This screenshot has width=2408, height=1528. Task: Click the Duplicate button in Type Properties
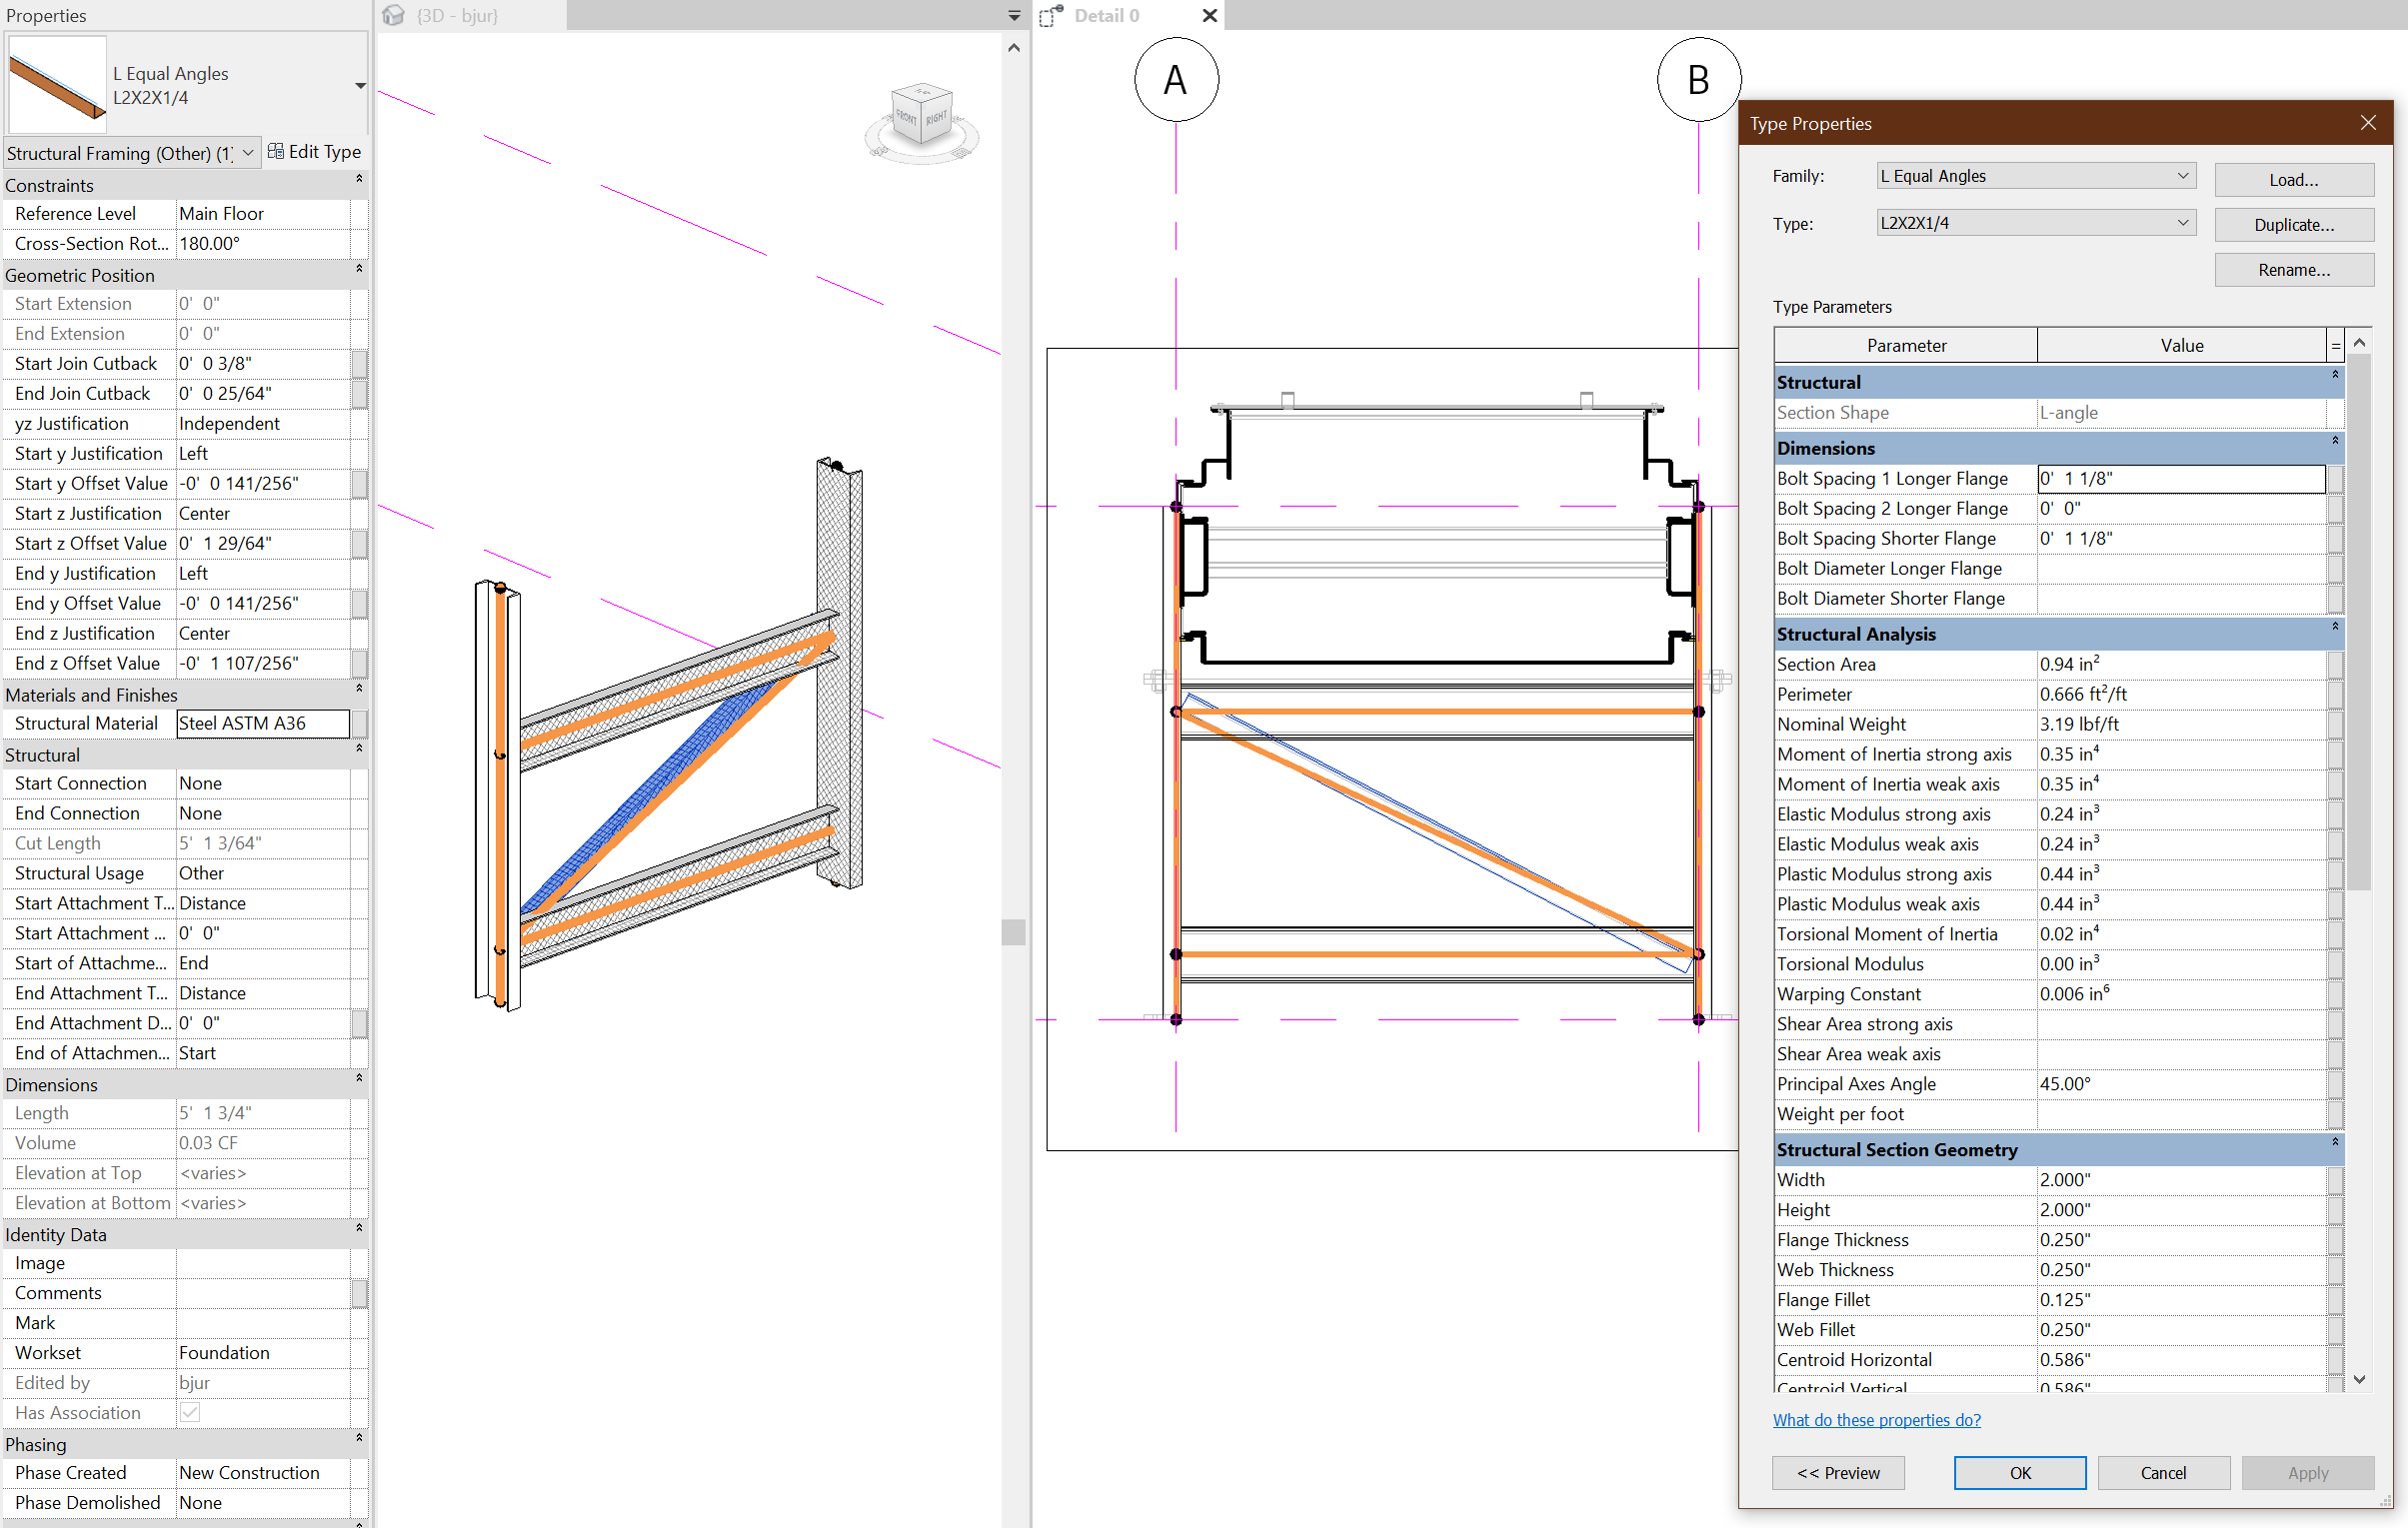tap(2294, 224)
